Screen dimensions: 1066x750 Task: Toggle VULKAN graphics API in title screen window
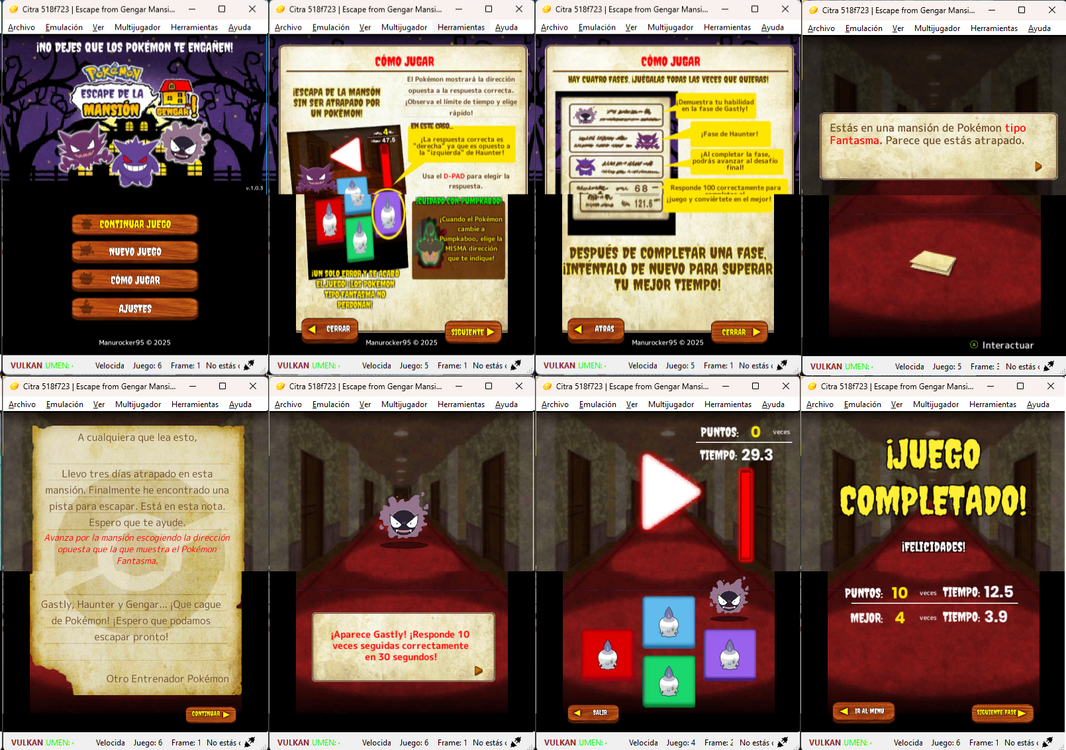tap(26, 365)
